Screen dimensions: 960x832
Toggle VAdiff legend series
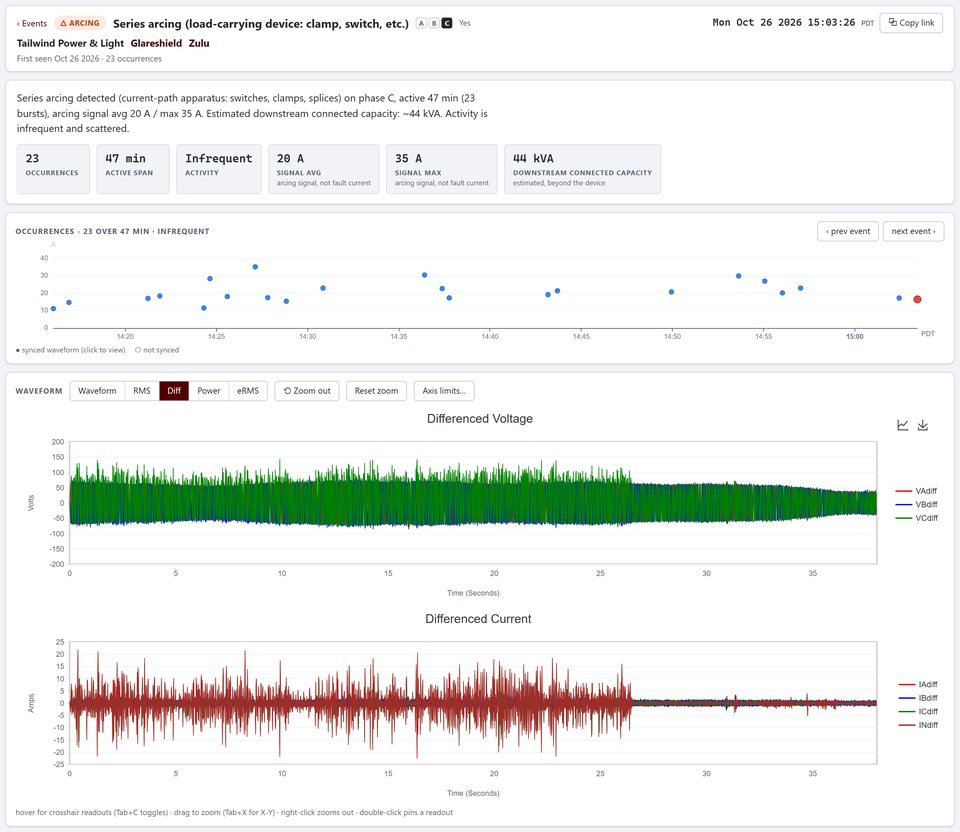[x=917, y=491]
